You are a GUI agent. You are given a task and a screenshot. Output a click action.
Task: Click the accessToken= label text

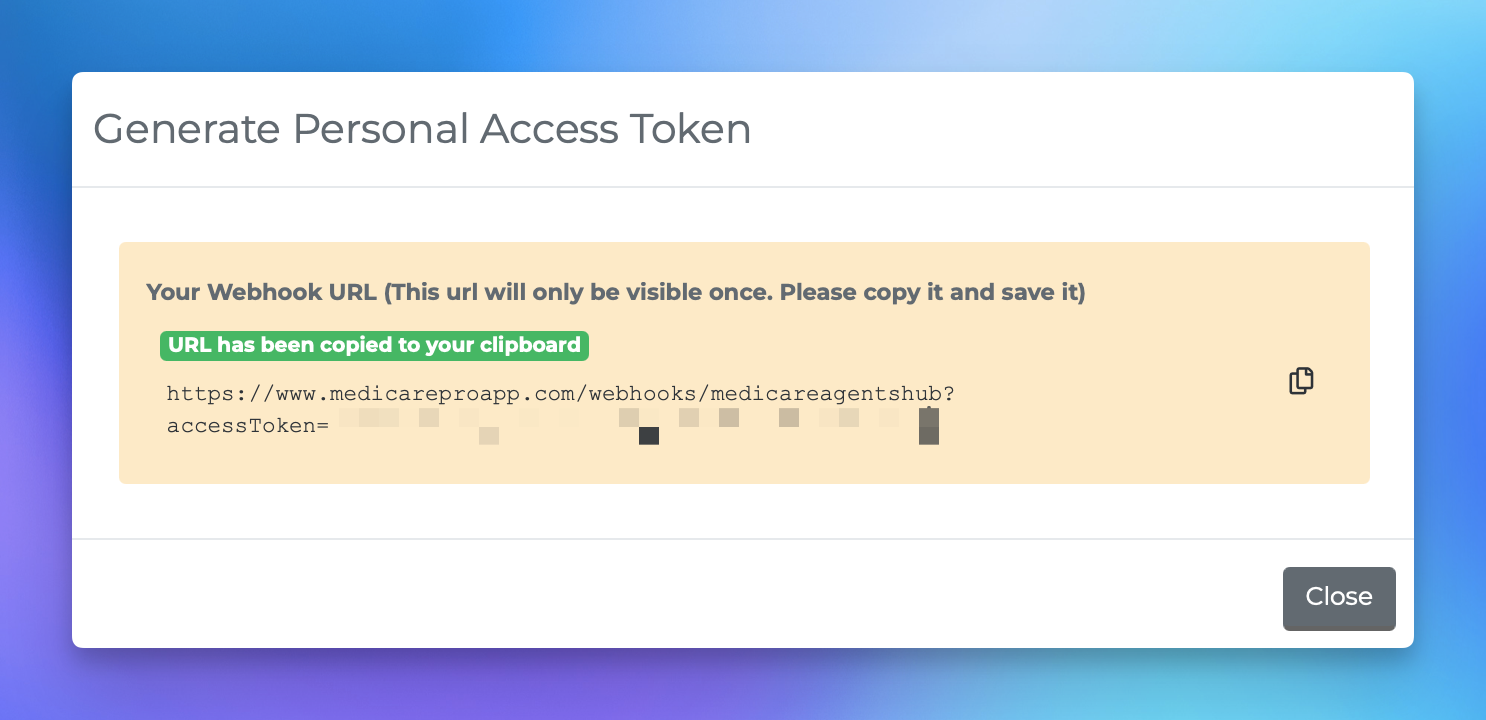(248, 425)
